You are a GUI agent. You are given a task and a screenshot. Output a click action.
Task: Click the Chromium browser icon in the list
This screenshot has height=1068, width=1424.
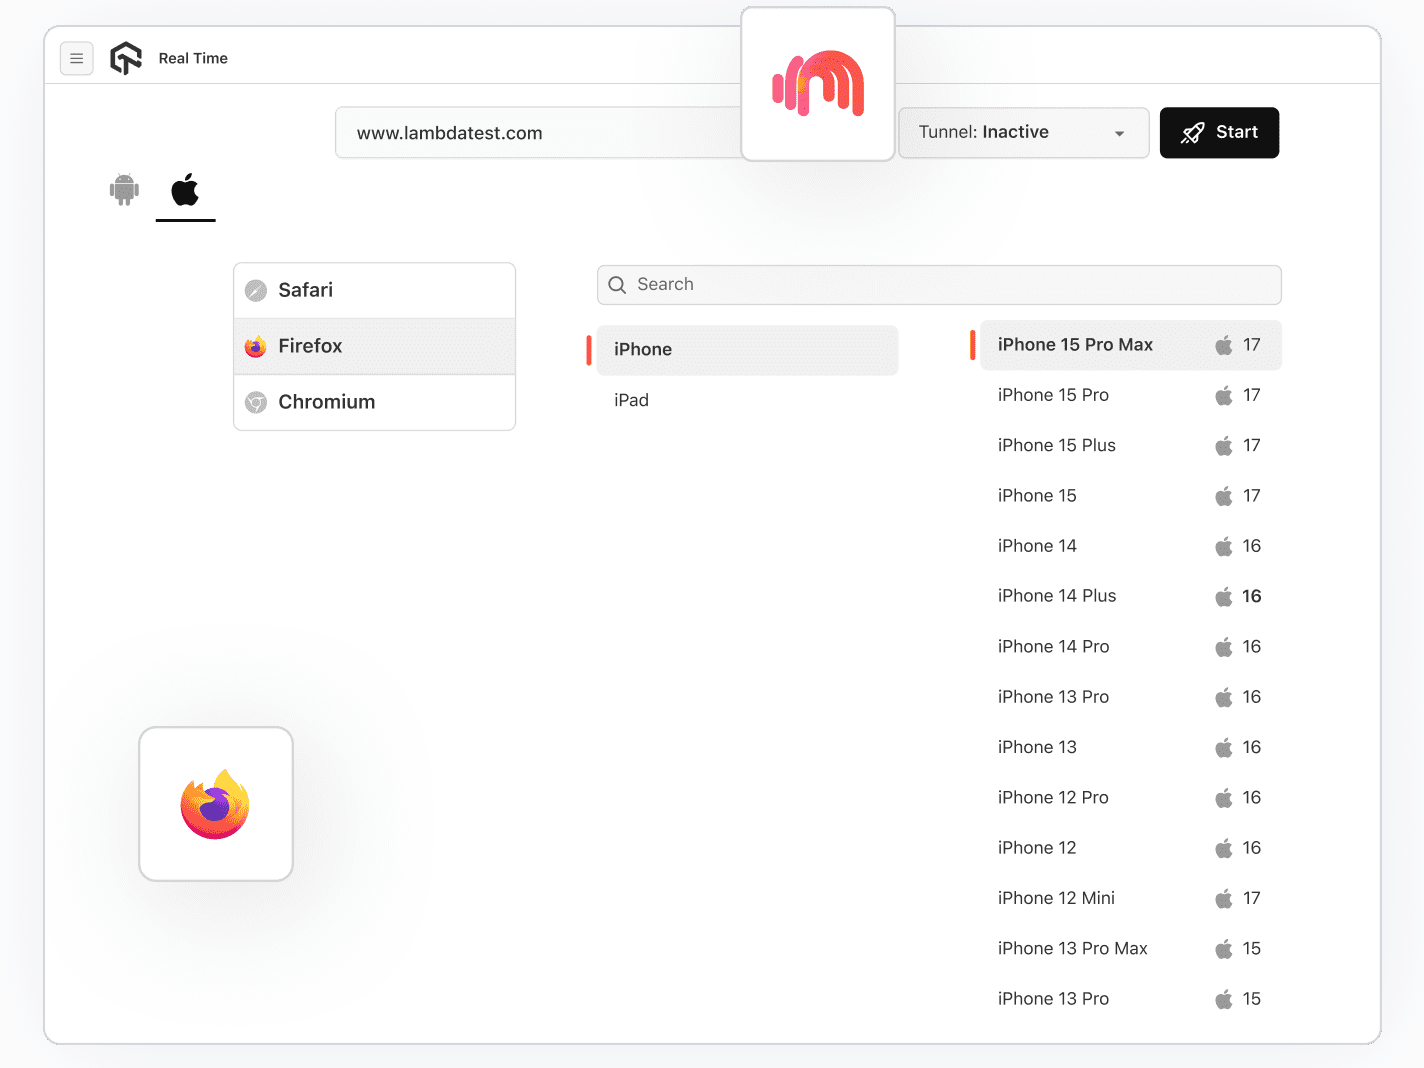[256, 402]
